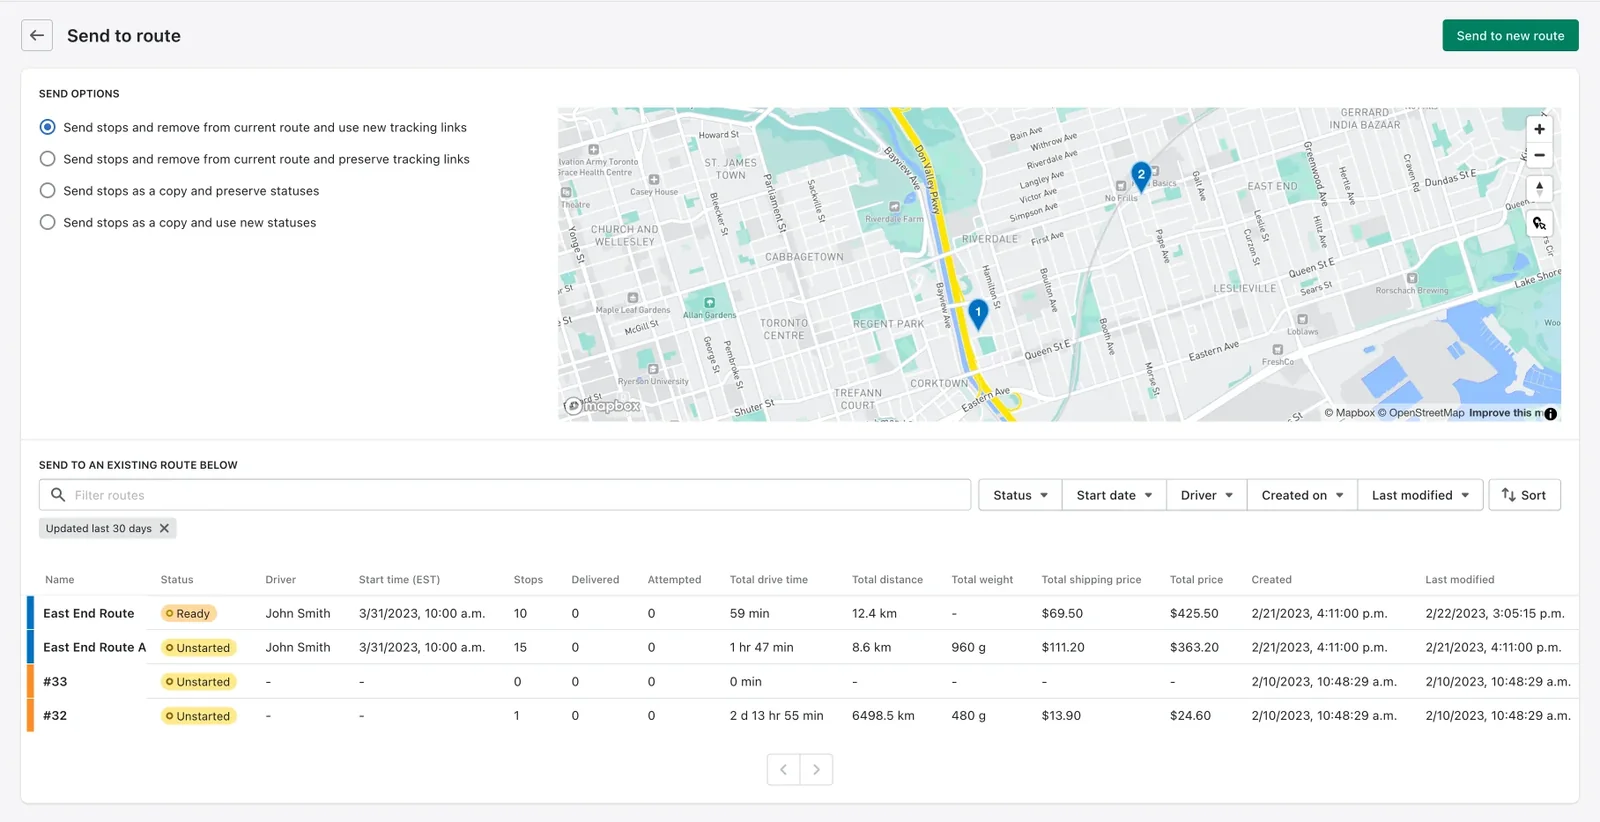Screen dimensions: 1600x822
Task: Click Unstarted badge for route #32
Action: pyautogui.click(x=199, y=716)
